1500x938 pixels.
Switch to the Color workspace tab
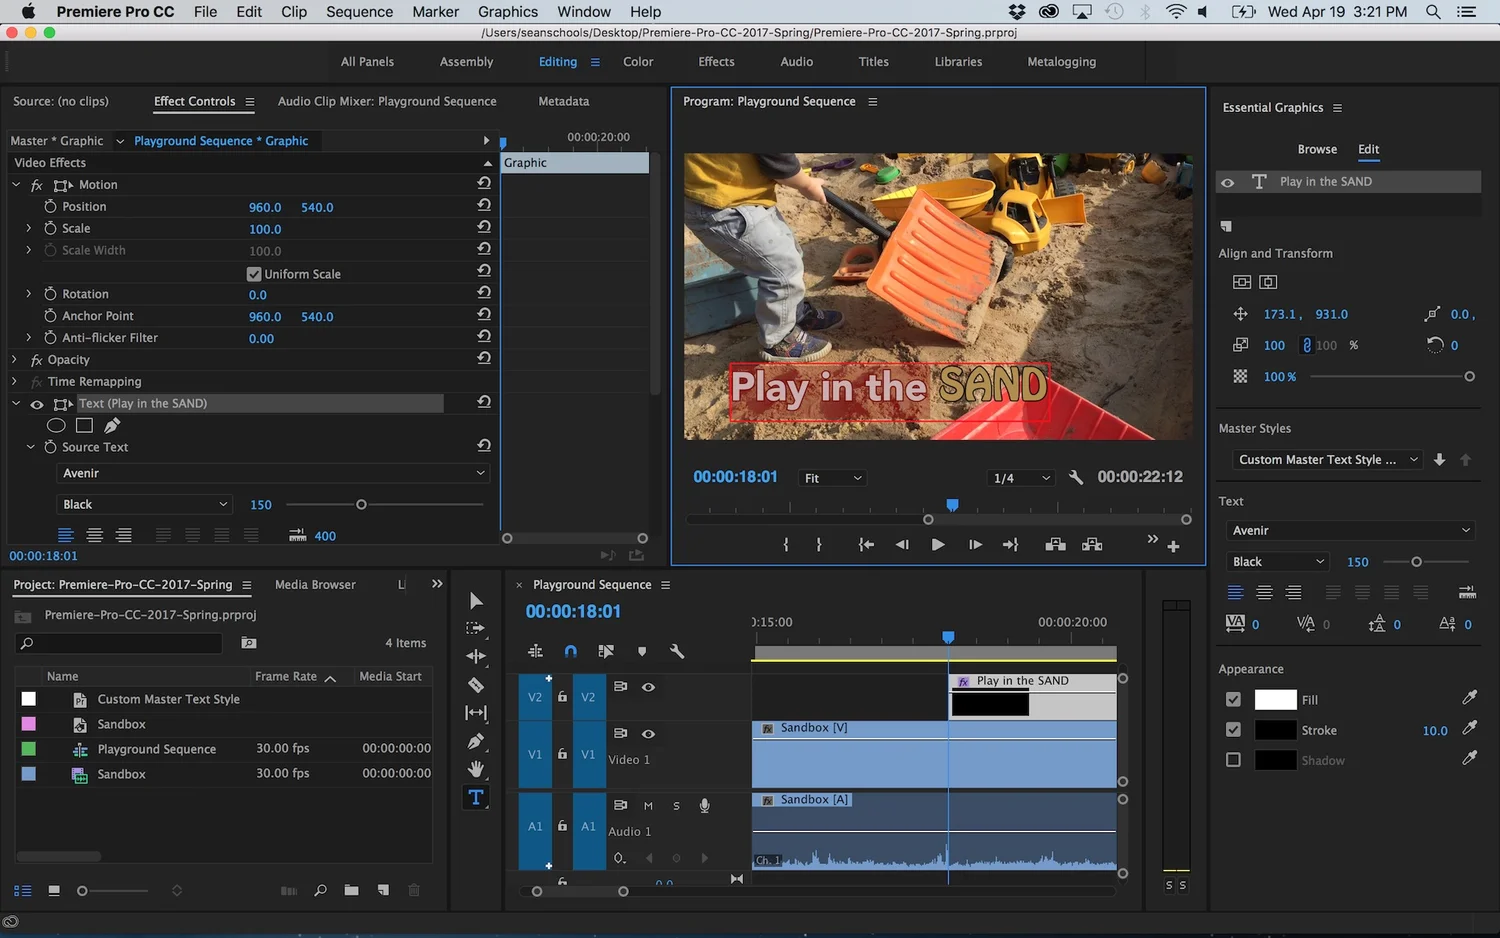pyautogui.click(x=638, y=62)
